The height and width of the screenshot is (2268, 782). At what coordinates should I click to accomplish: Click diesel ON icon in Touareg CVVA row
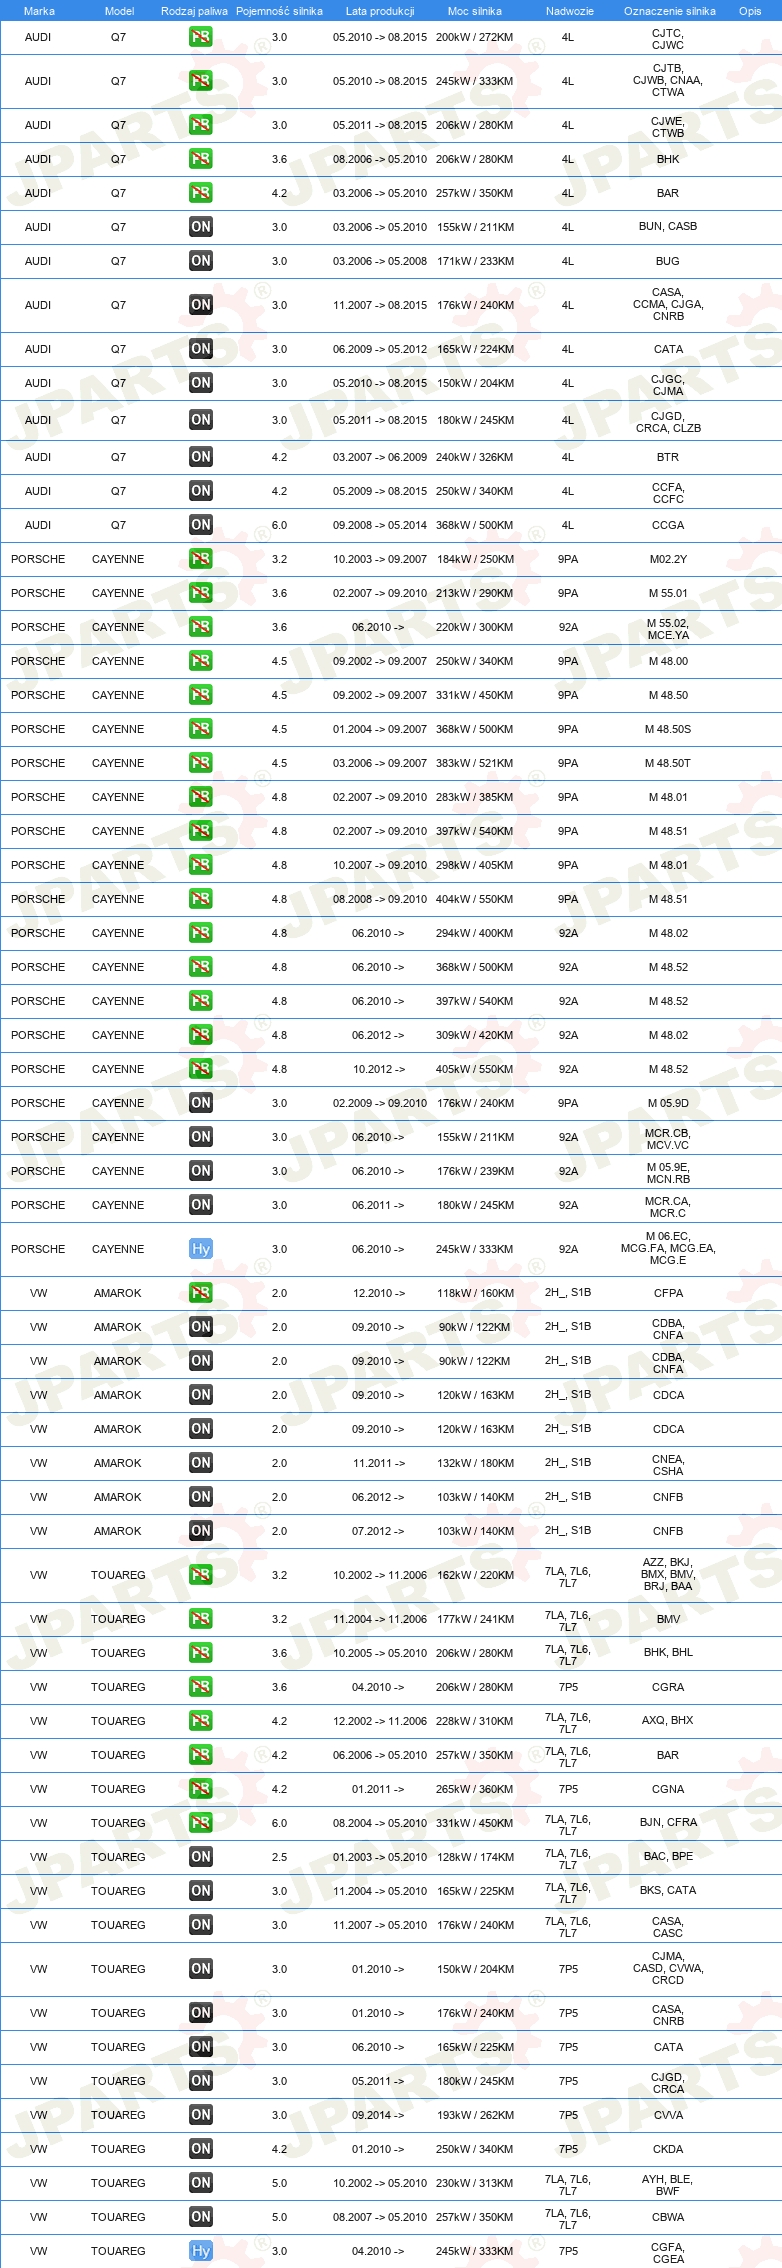point(201,2115)
